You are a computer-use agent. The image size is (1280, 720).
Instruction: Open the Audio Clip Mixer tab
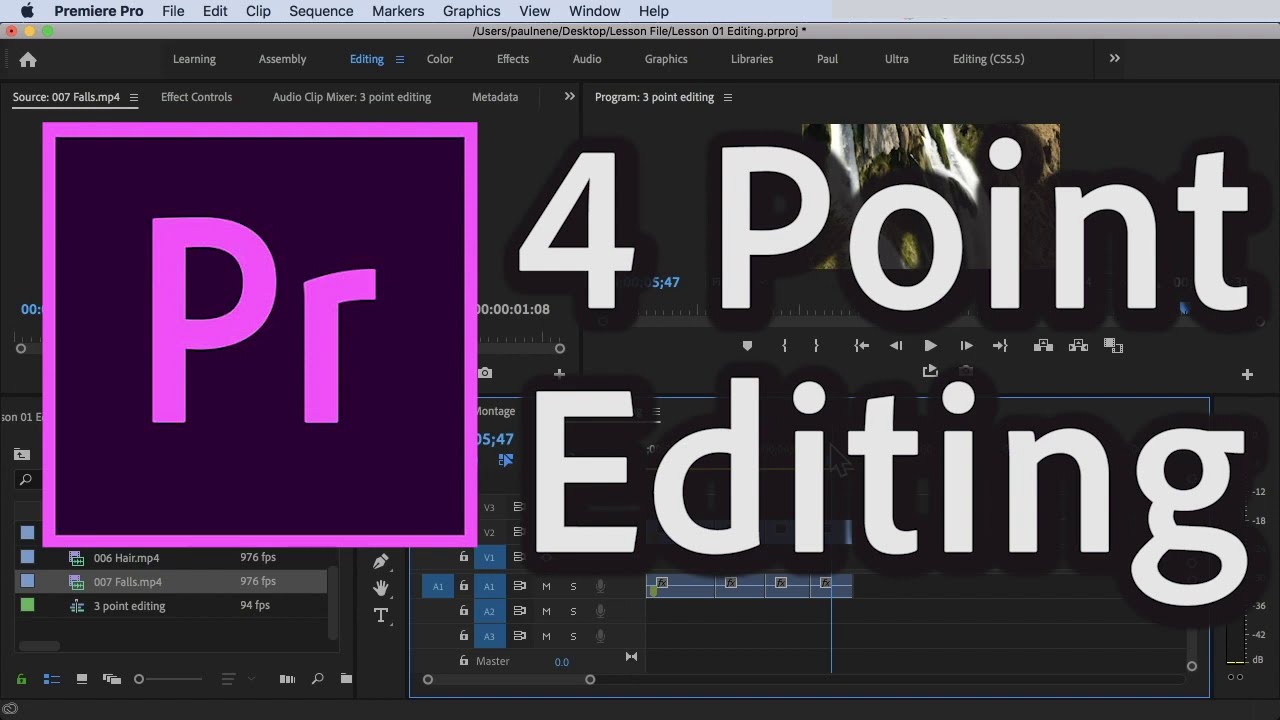[352, 97]
